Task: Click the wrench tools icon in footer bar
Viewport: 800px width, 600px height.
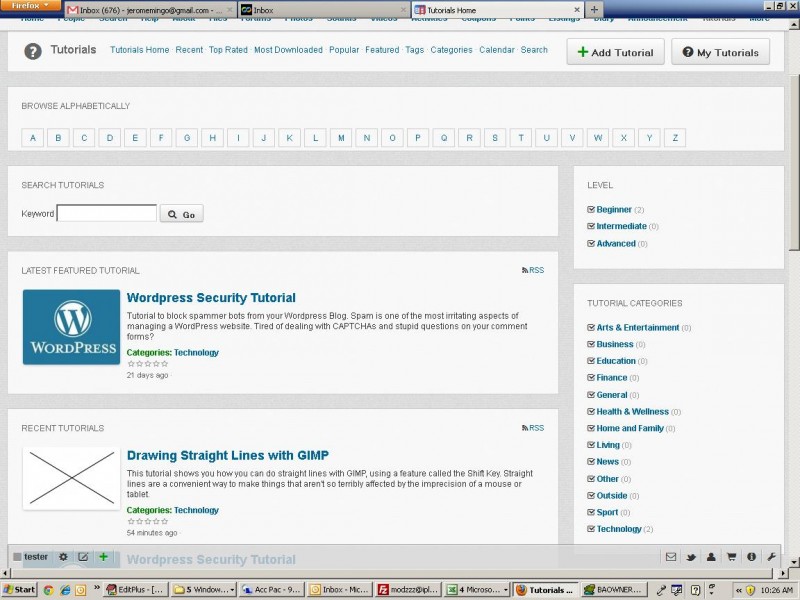Action: click(771, 557)
